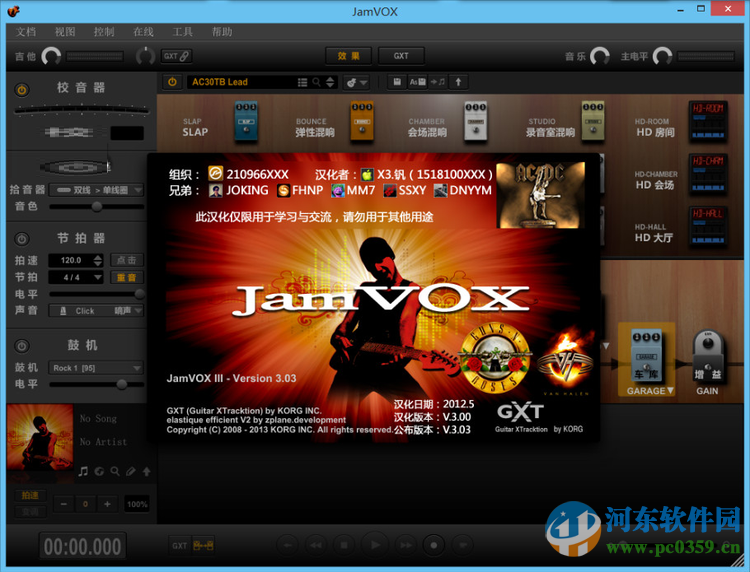Click the search icon in song panel
Screen dimensions: 750x572
pyautogui.click(x=115, y=472)
